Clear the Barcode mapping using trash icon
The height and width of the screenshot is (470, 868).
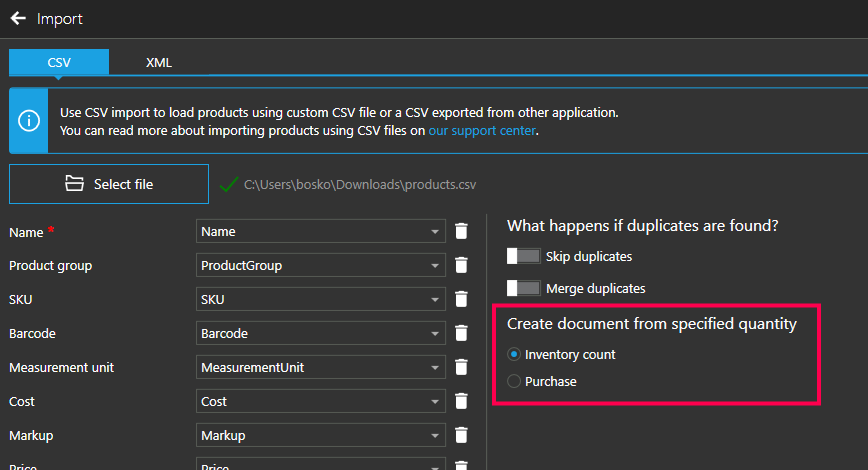(x=461, y=334)
